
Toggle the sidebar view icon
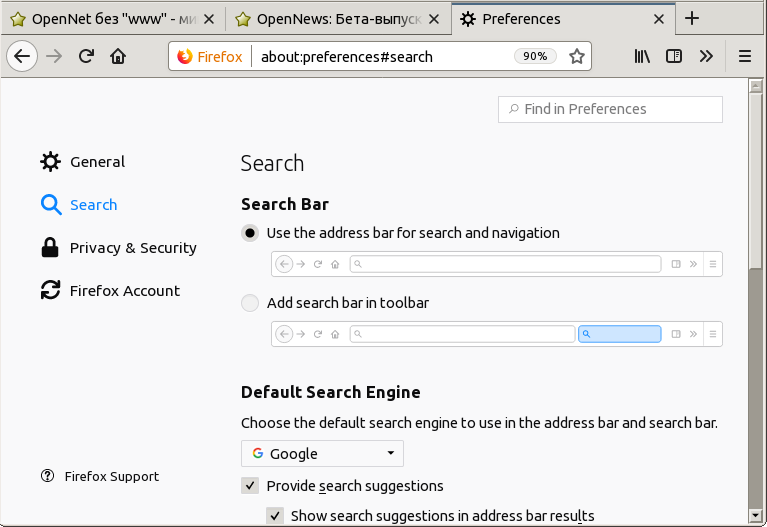674,57
